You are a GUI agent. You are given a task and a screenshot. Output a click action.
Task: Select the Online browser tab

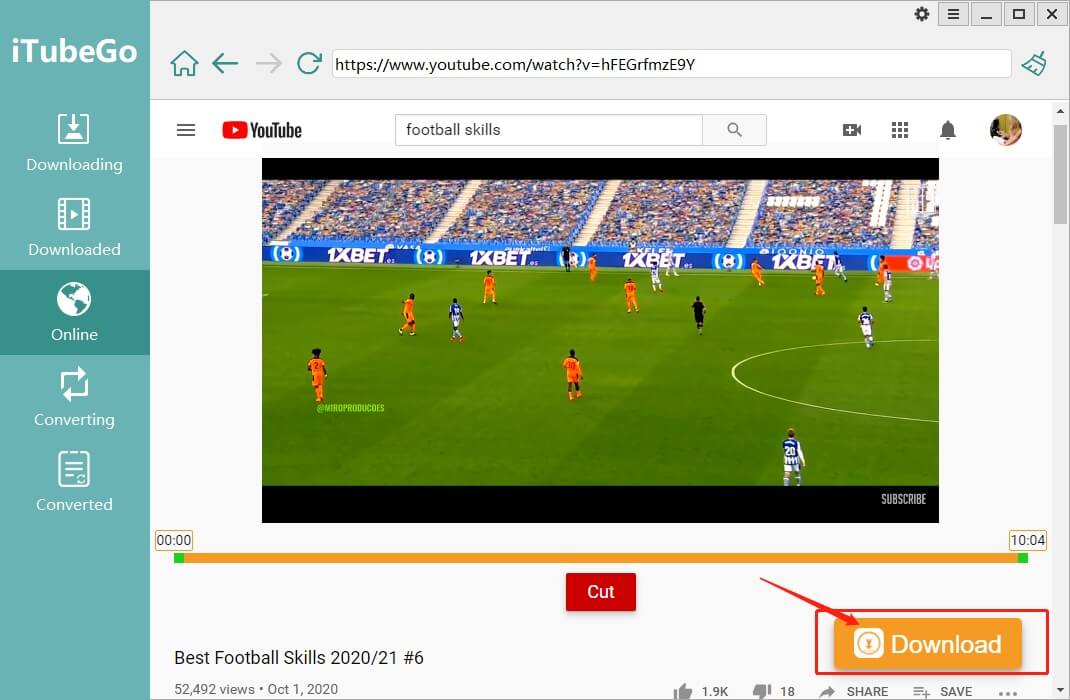point(74,312)
